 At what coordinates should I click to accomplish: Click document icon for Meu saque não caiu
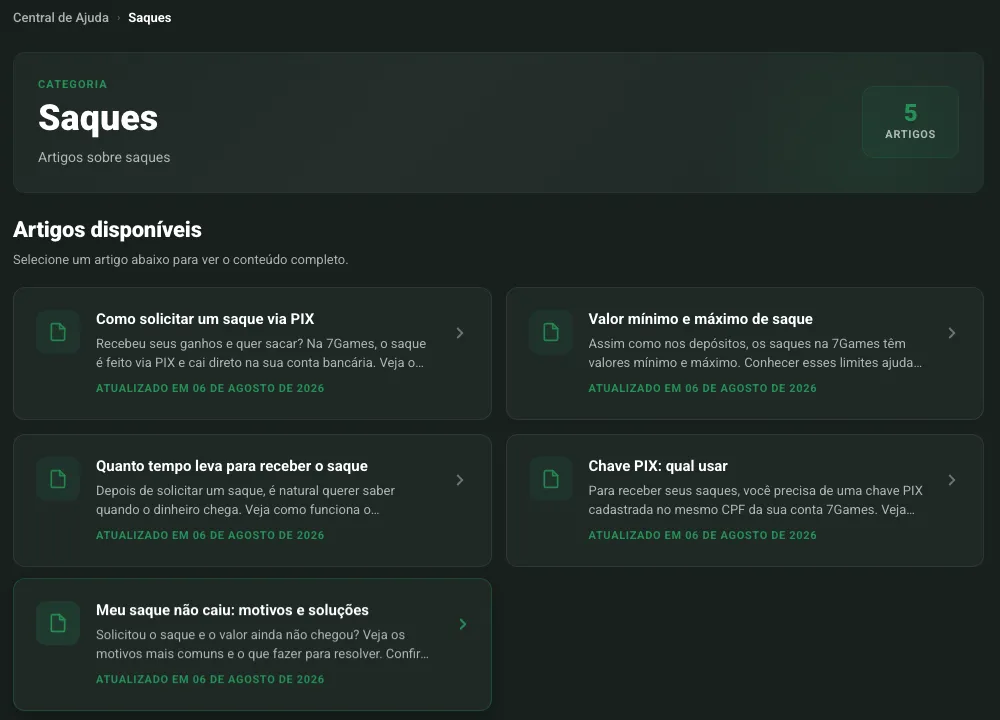tap(58, 623)
